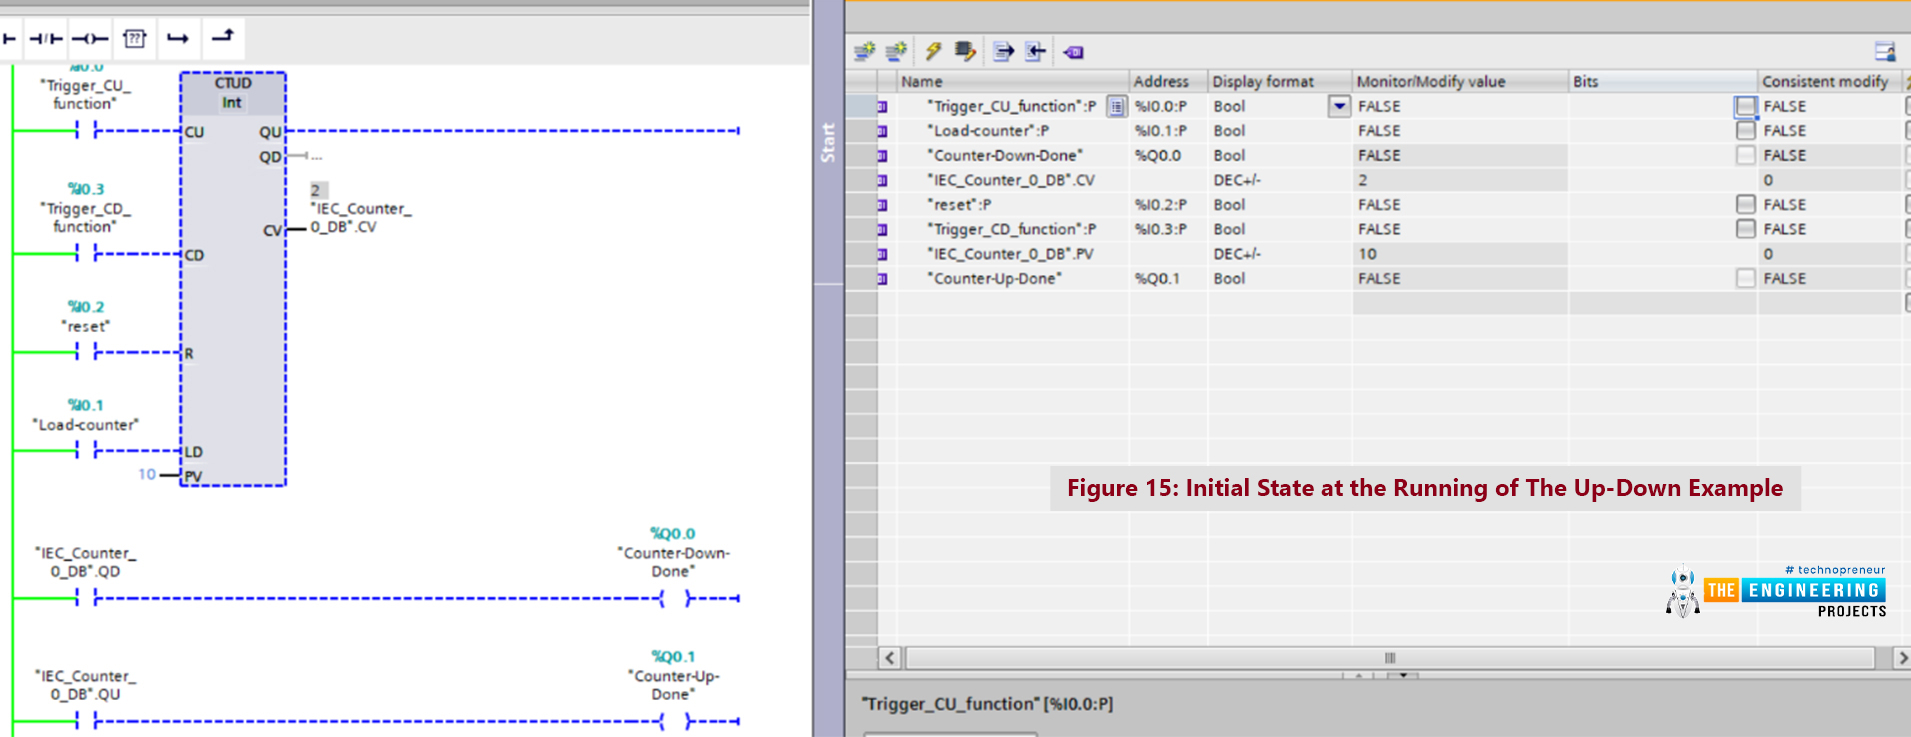Viewport: 1911px width, 737px height.
Task: Click address cell %I0.3:P in watch table
Action: click(x=1168, y=229)
